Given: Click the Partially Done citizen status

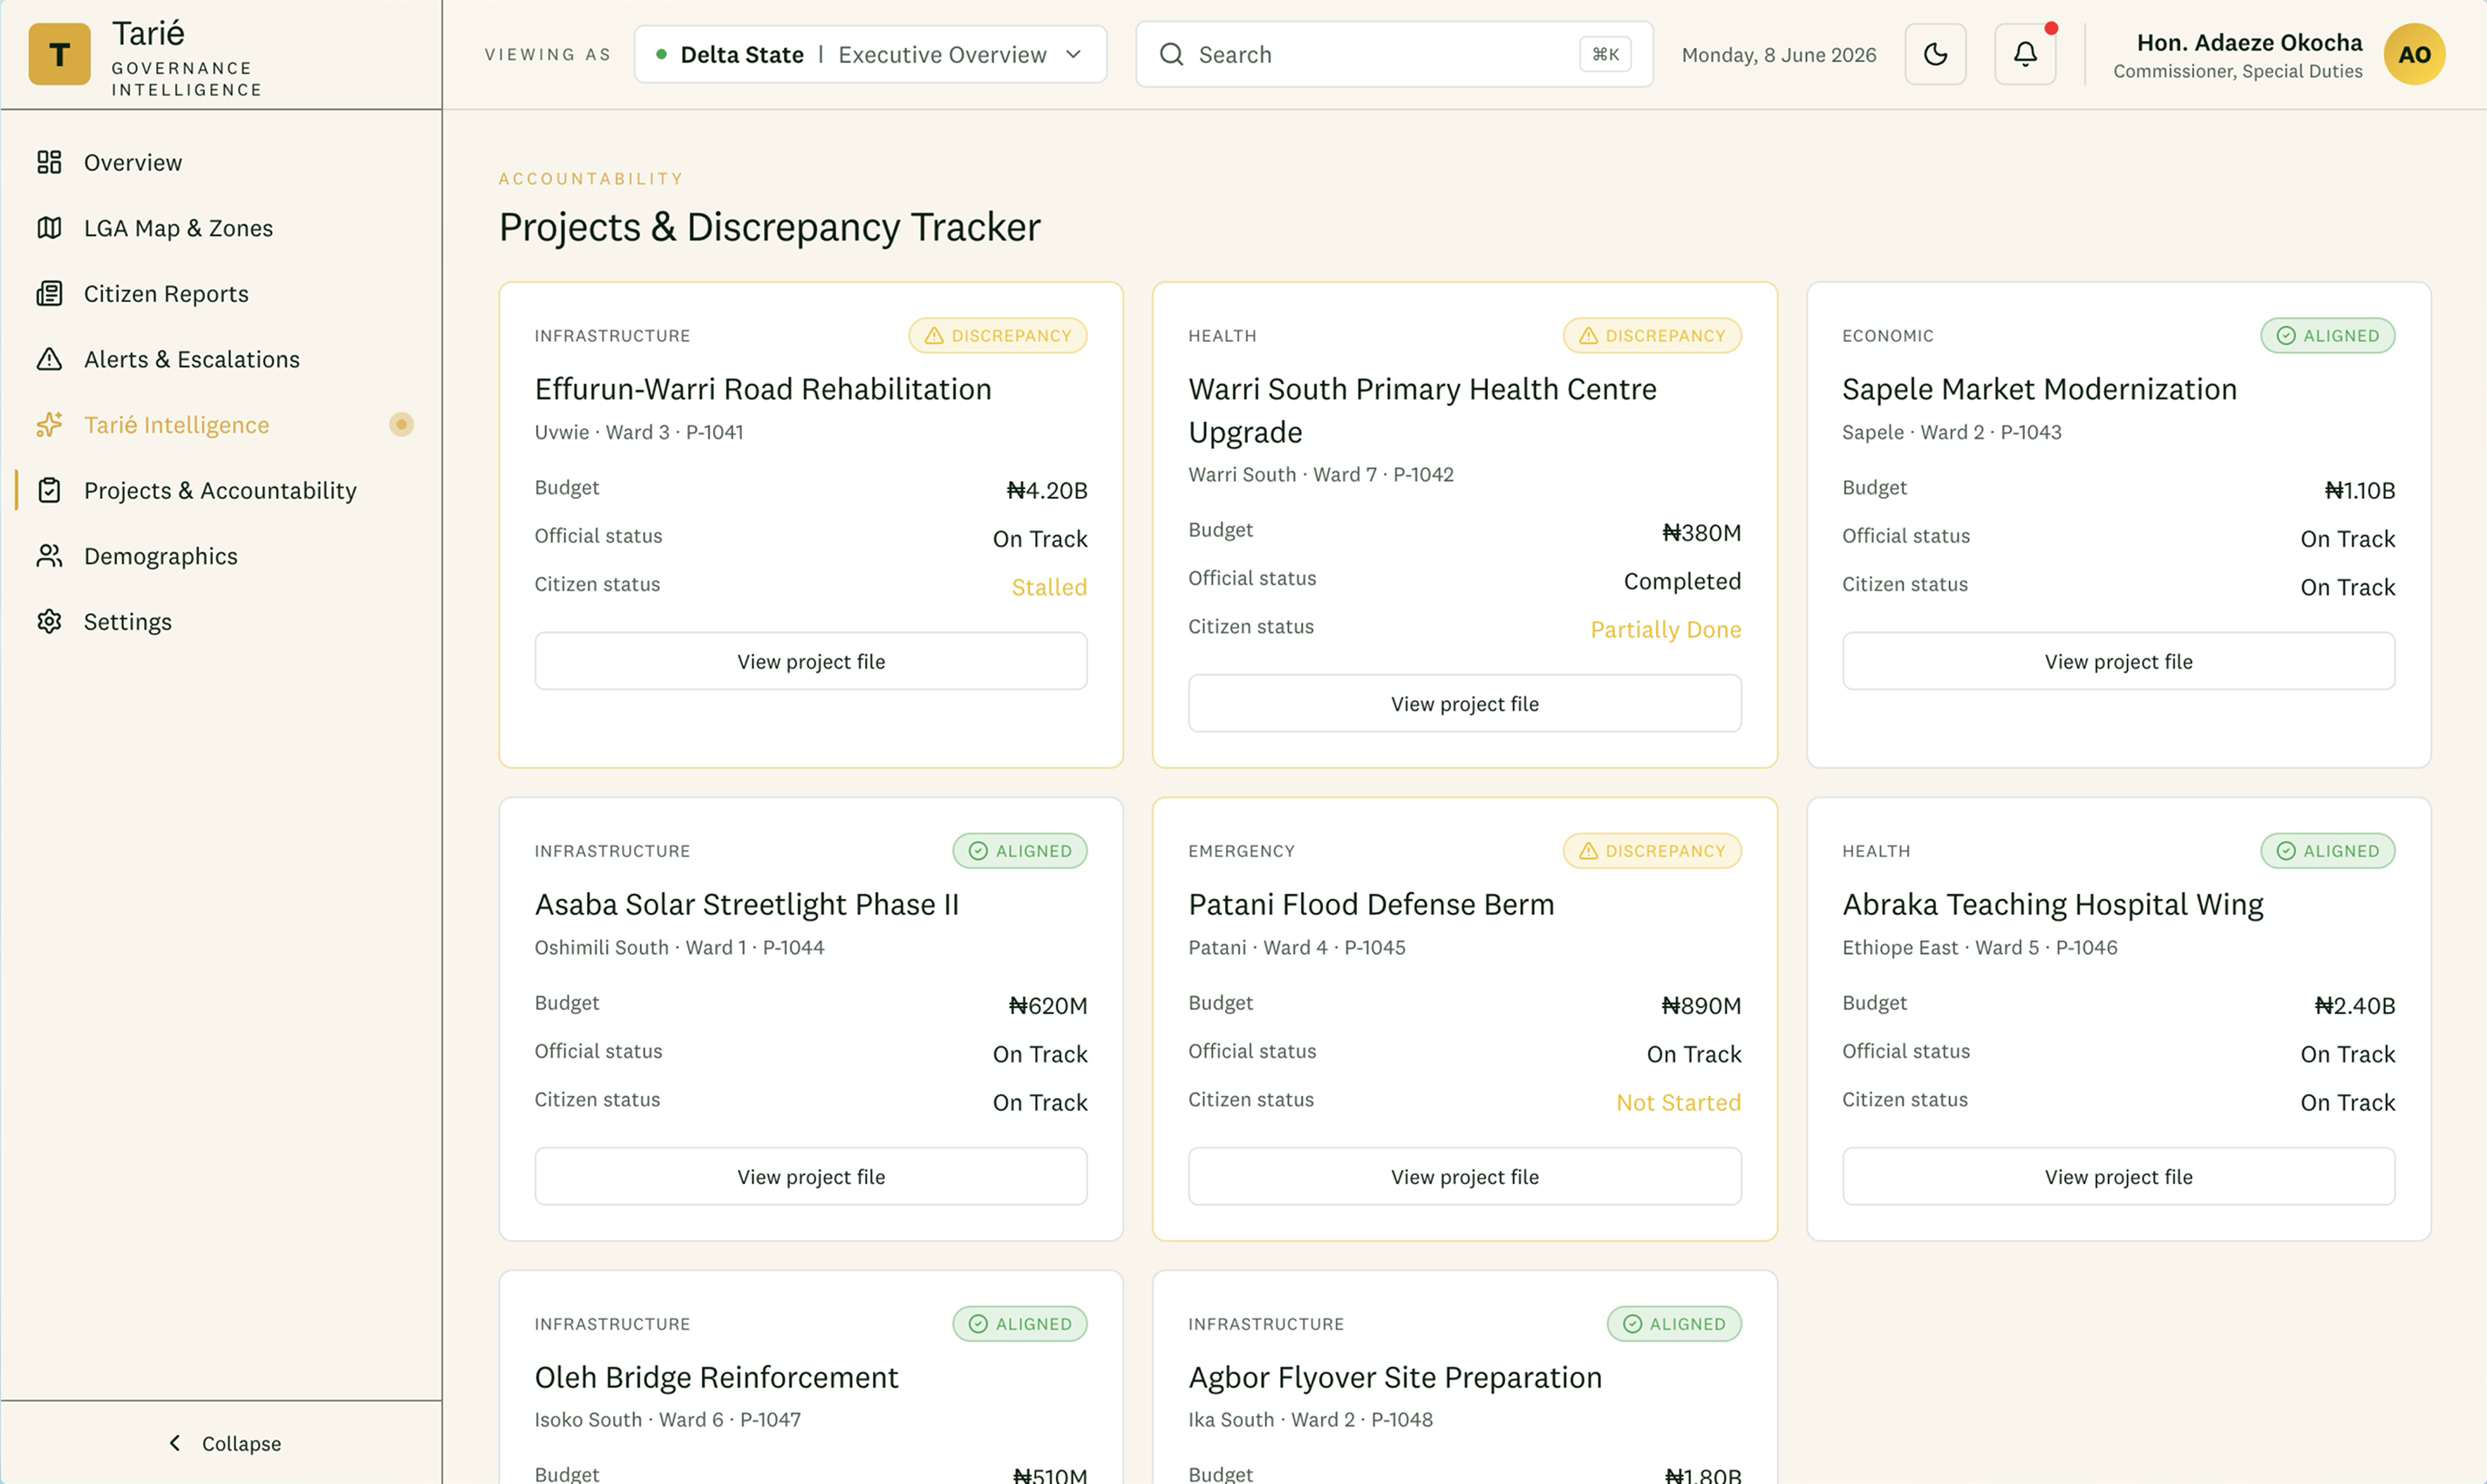Looking at the screenshot, I should tap(1666, 629).
